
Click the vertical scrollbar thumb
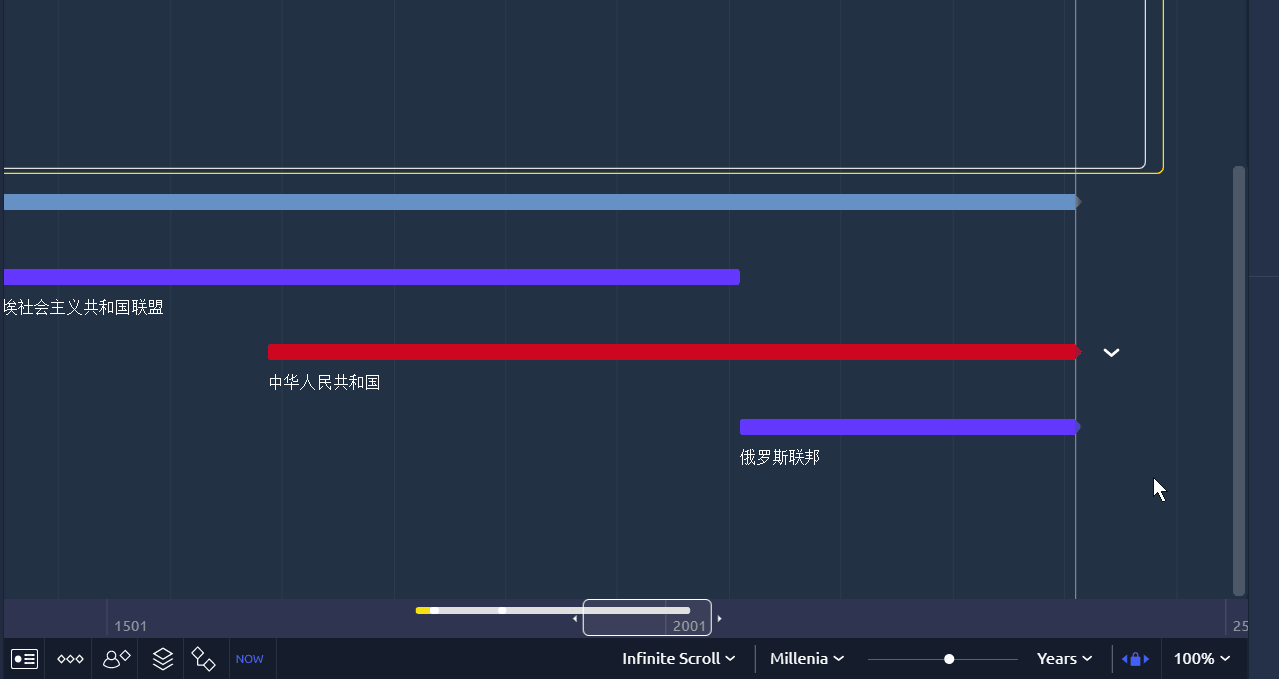tap(1239, 380)
